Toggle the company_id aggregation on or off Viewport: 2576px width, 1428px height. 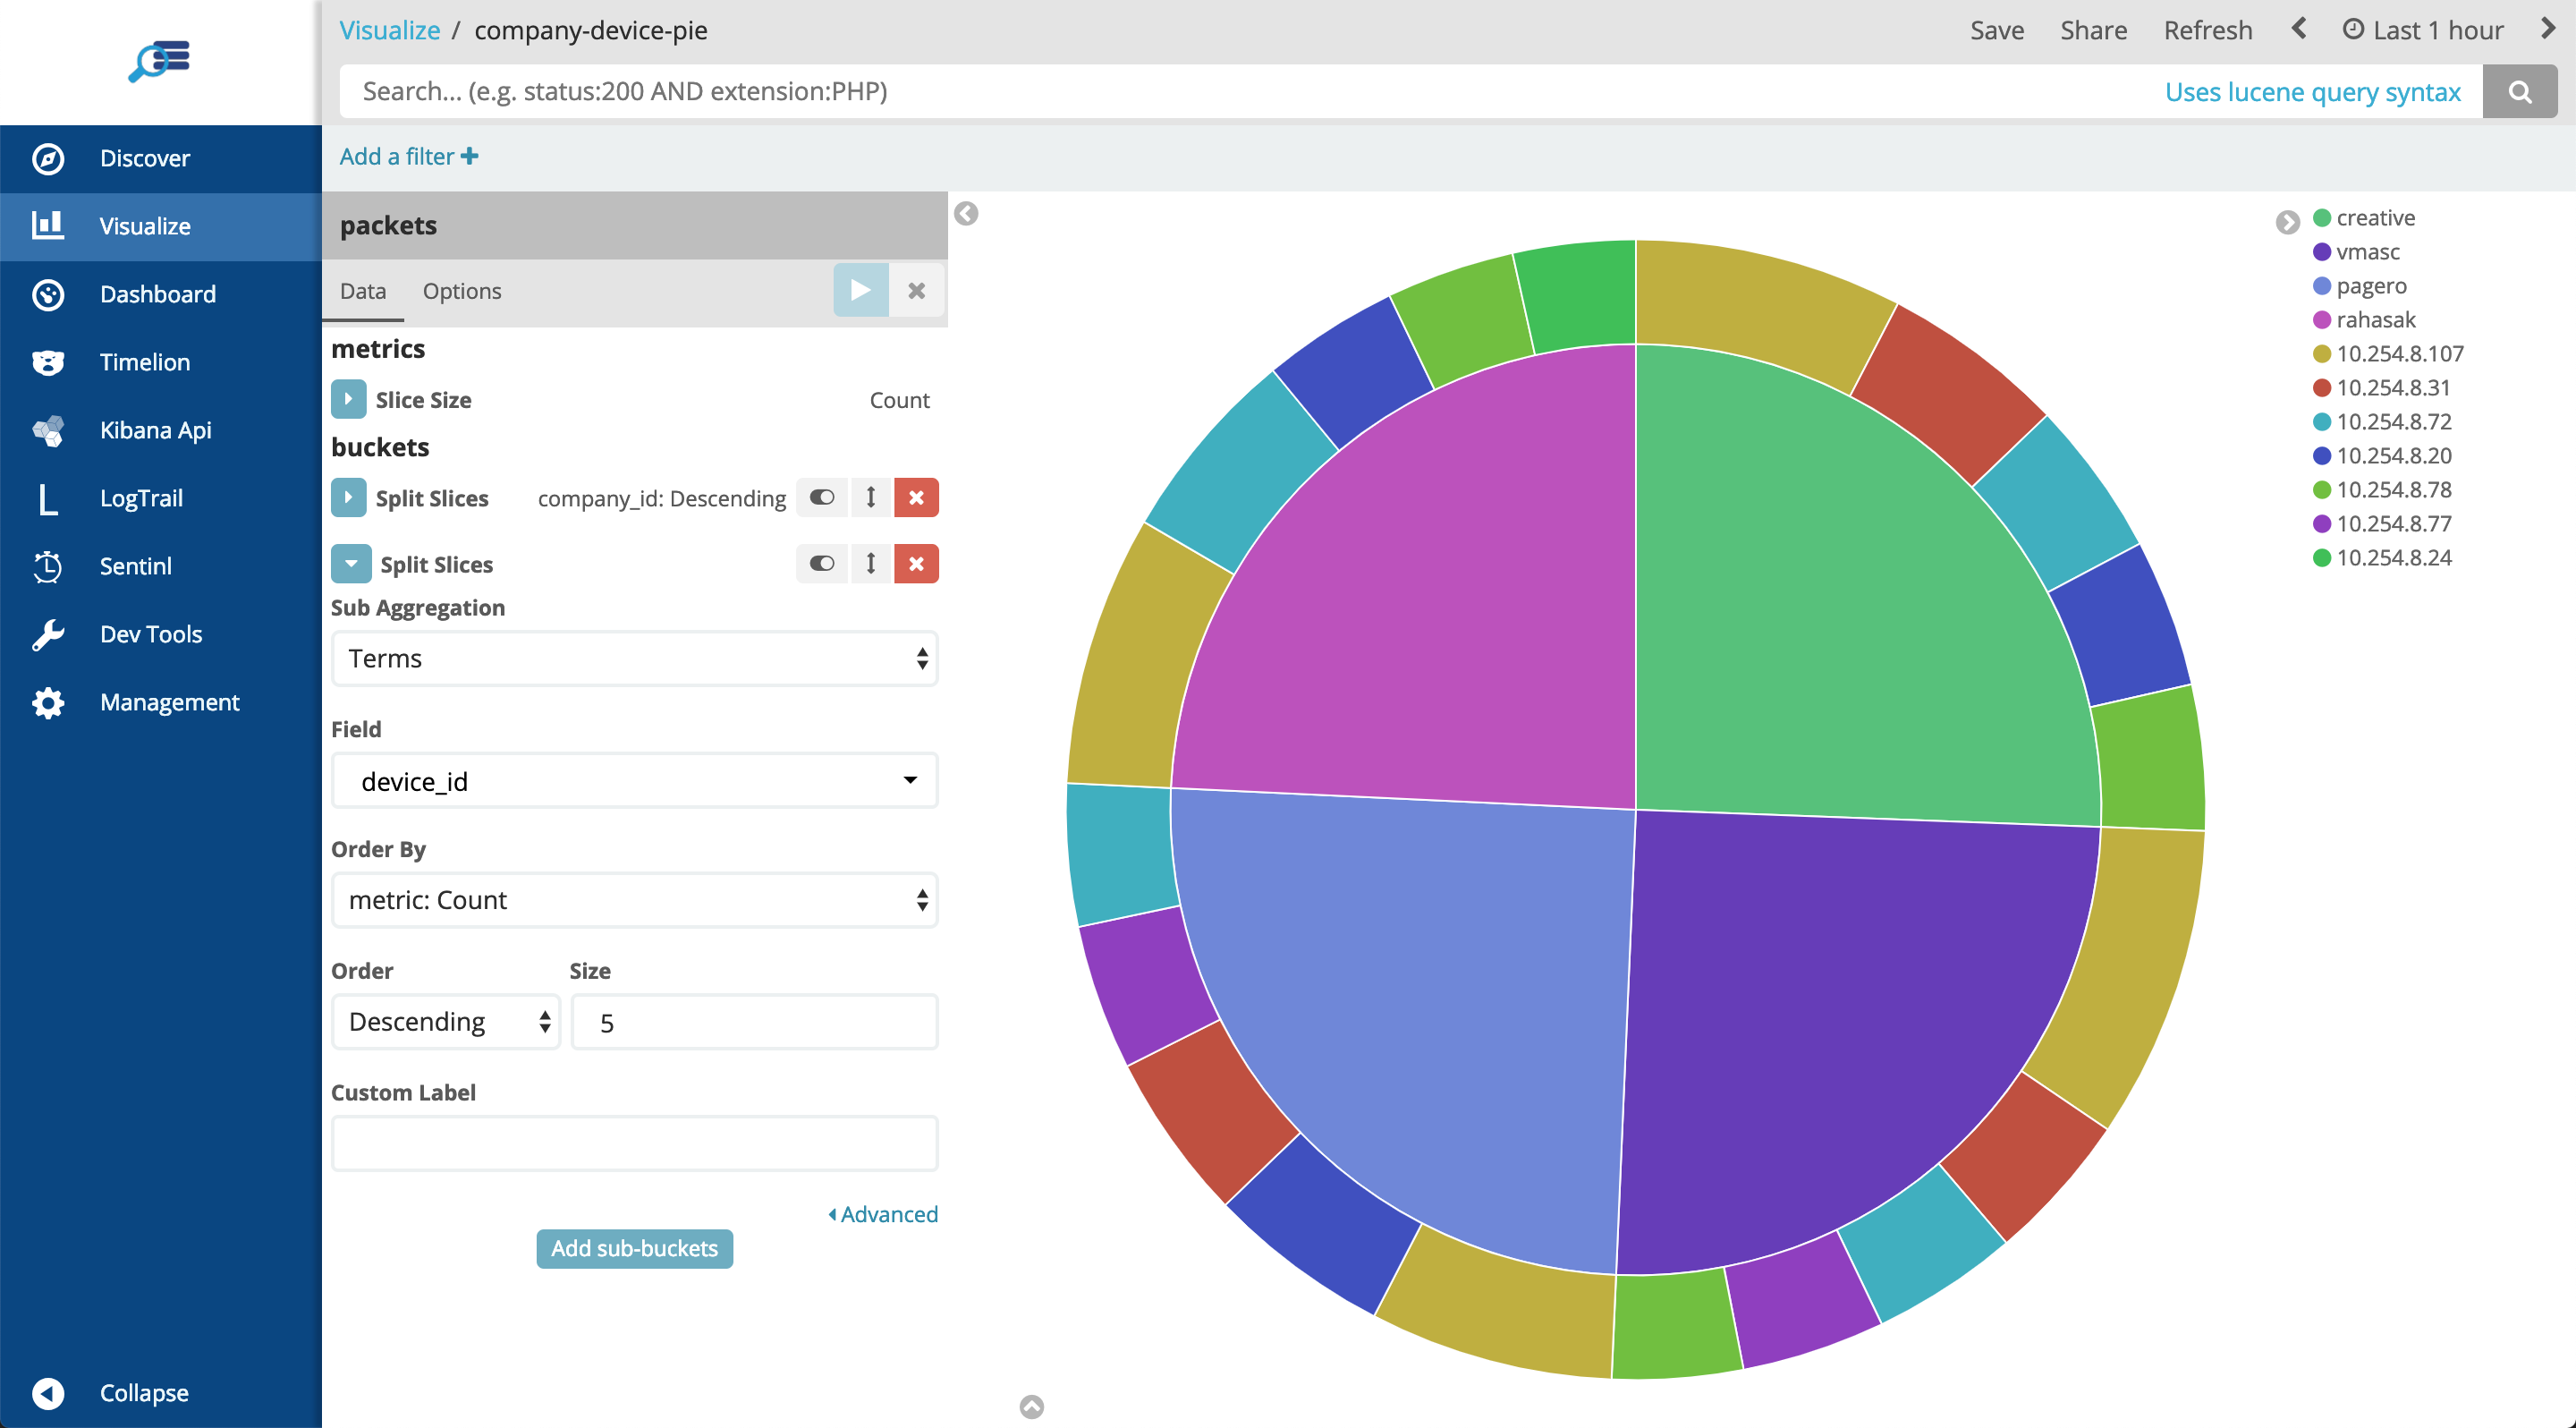[822, 498]
